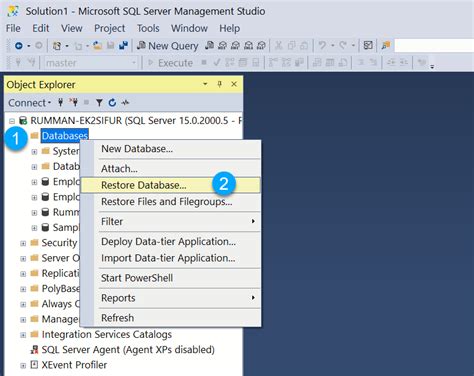Click the New Query button
This screenshot has width=474, height=376.
click(x=168, y=46)
